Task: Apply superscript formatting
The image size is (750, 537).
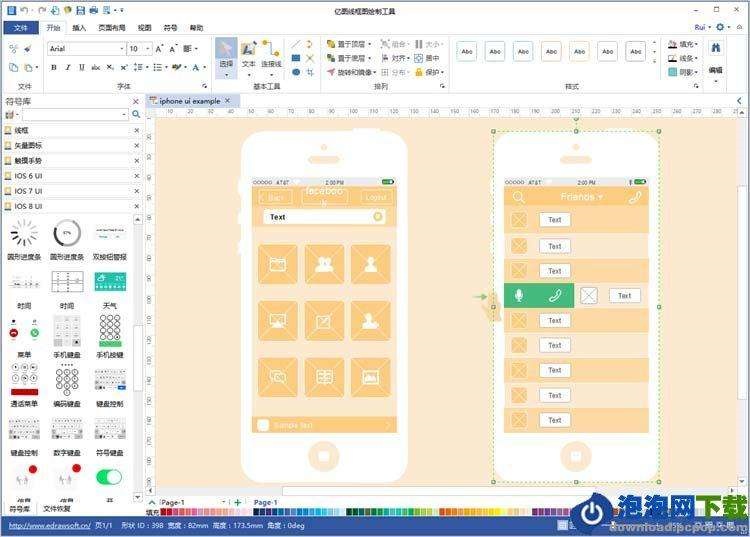Action: [x=124, y=67]
